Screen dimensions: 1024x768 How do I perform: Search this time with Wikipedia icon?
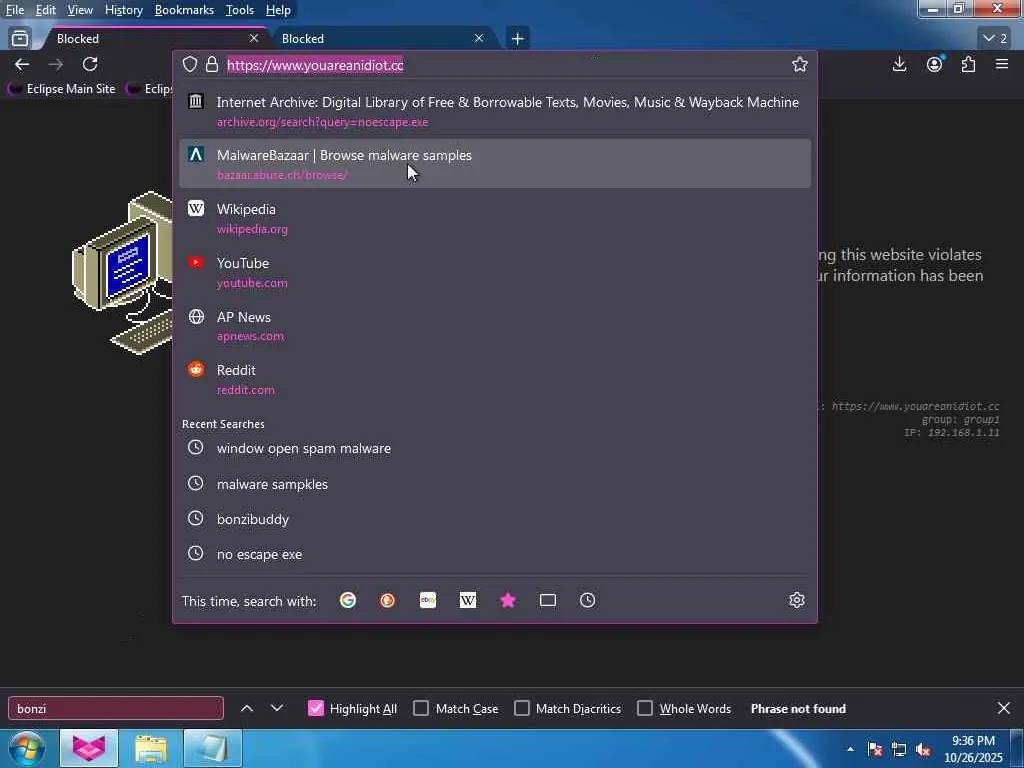(x=468, y=600)
